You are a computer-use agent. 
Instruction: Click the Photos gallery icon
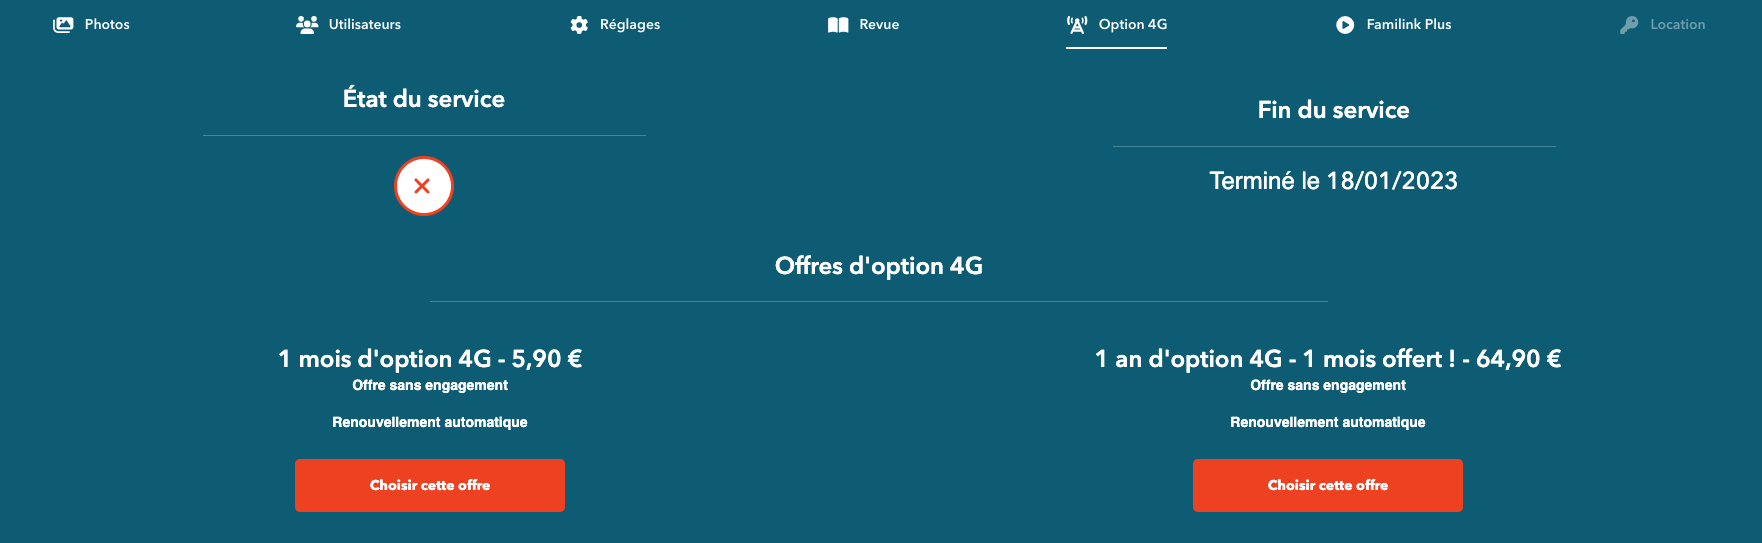click(x=63, y=25)
